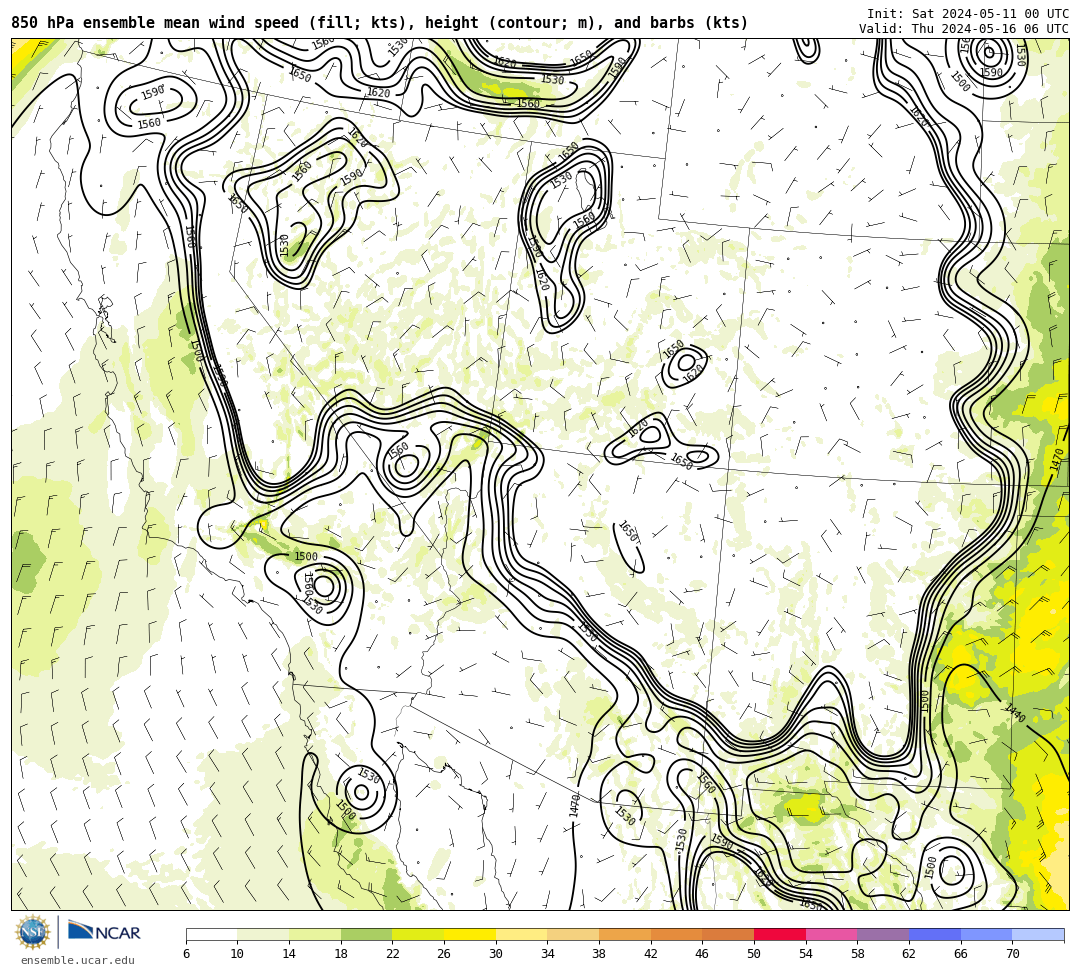Click the colorbar tick label 26
Viewport: 1080px width, 973px height.
[444, 954]
